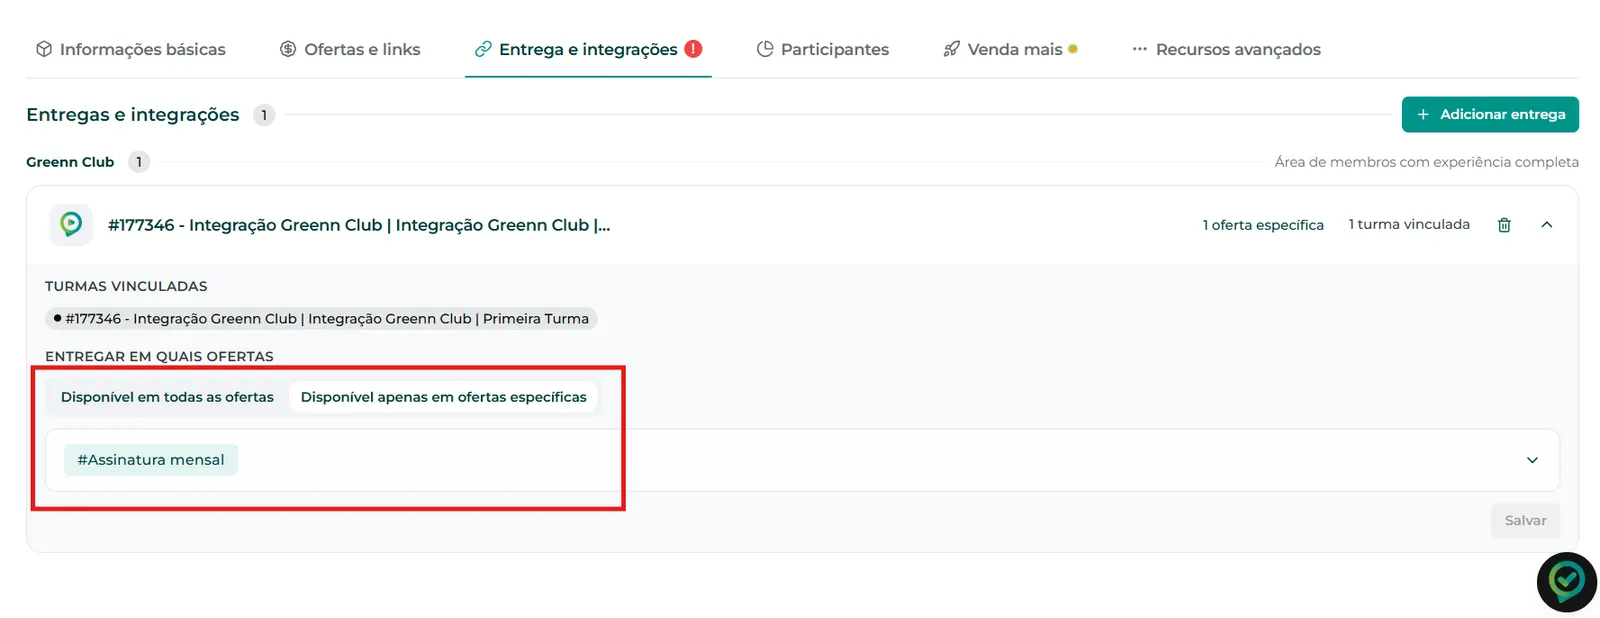Image resolution: width=1600 pixels, height=618 pixels.
Task: Go to Venda mais tab
Action: click(x=1010, y=49)
